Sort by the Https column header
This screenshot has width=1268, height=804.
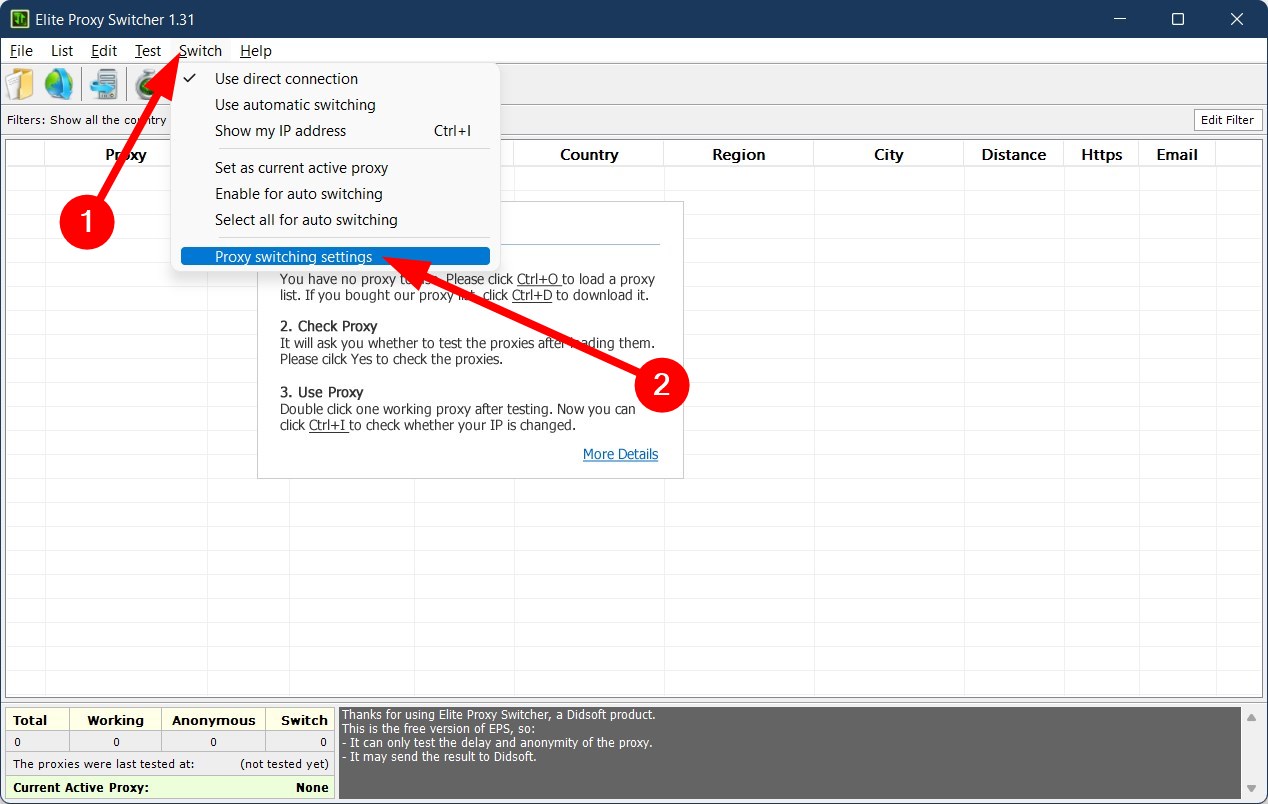click(1102, 155)
